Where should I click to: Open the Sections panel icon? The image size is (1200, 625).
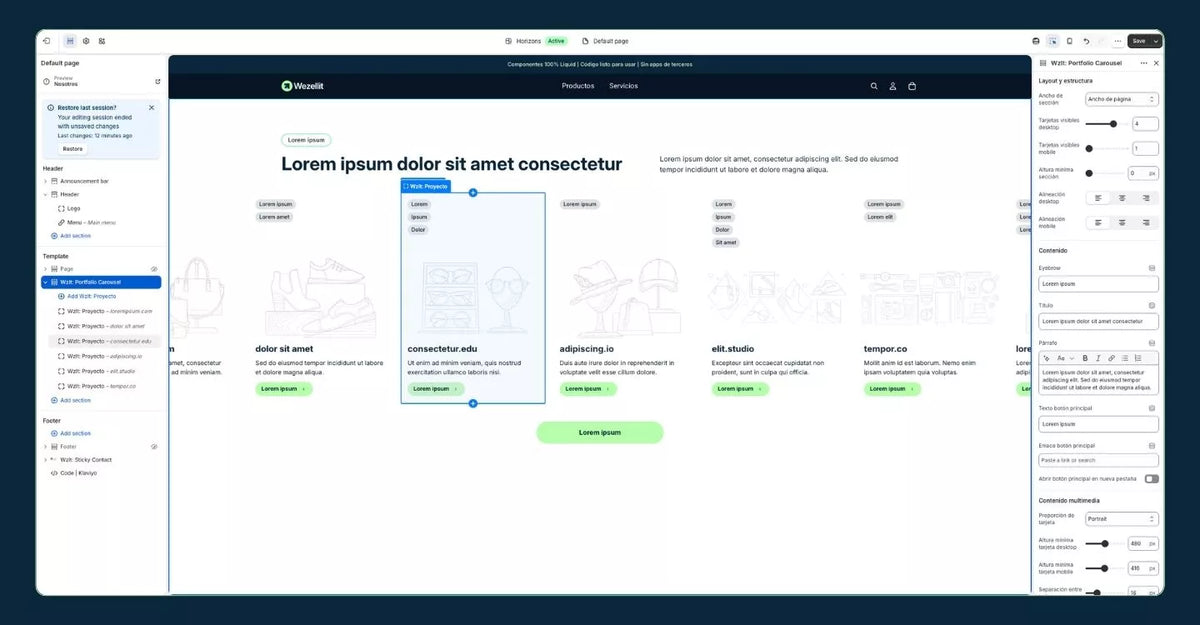pos(70,41)
